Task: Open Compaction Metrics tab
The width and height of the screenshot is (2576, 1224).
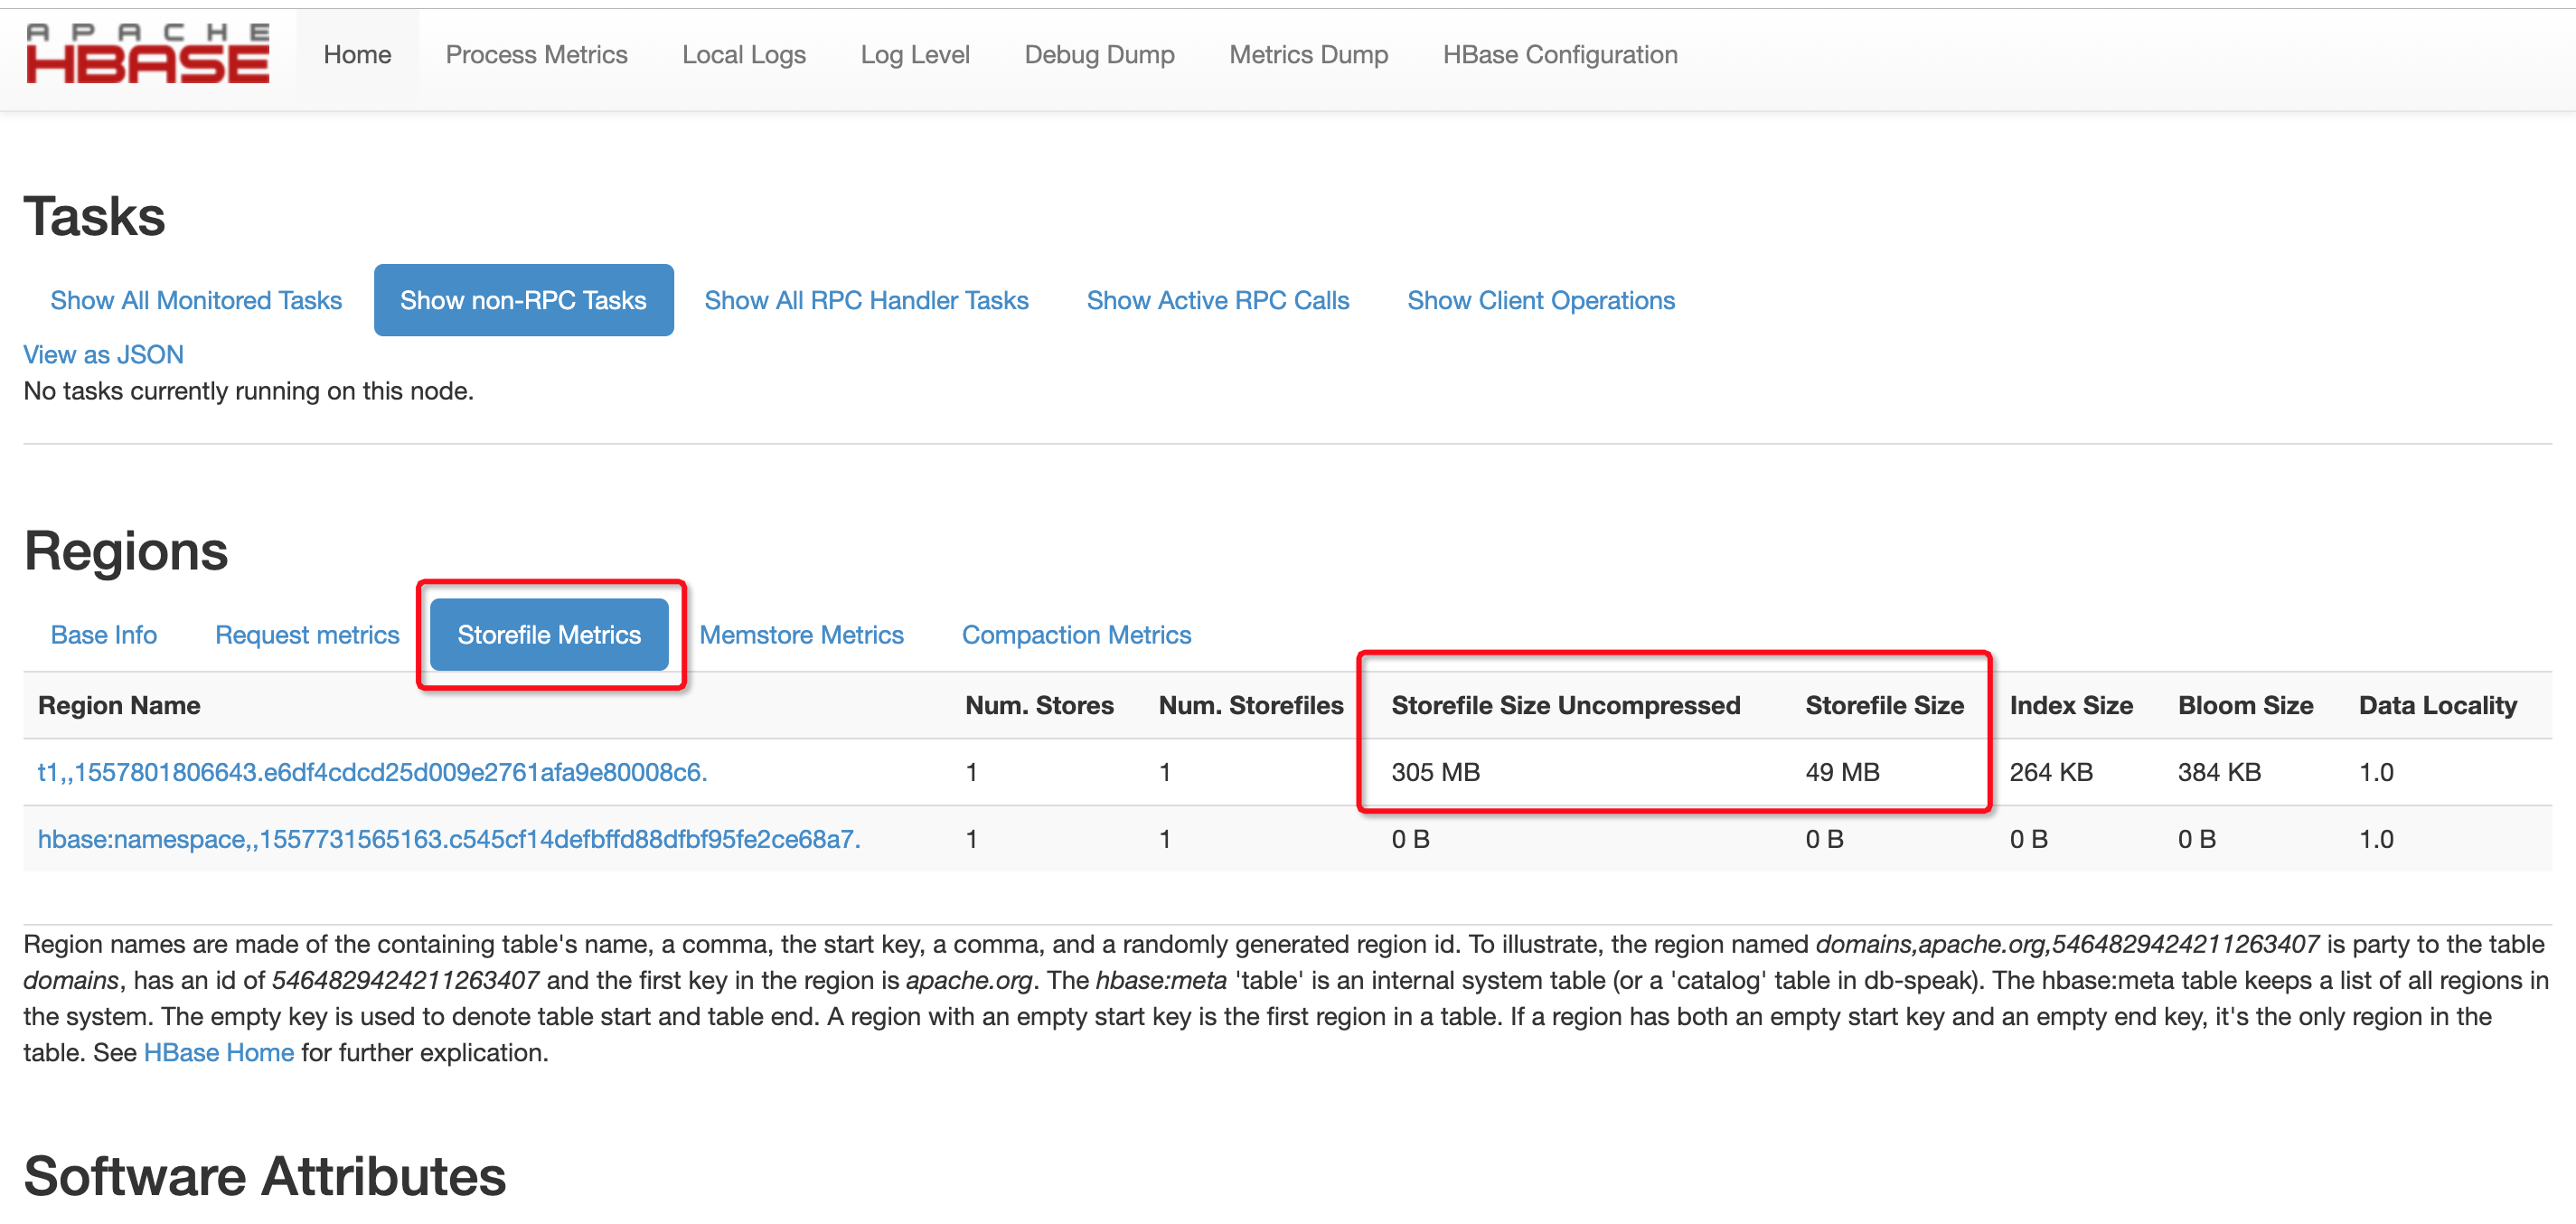Action: (1075, 634)
